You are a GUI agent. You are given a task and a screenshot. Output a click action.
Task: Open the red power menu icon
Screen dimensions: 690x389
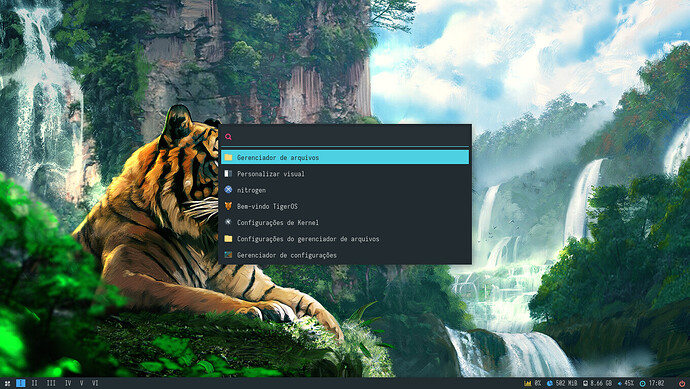682,384
